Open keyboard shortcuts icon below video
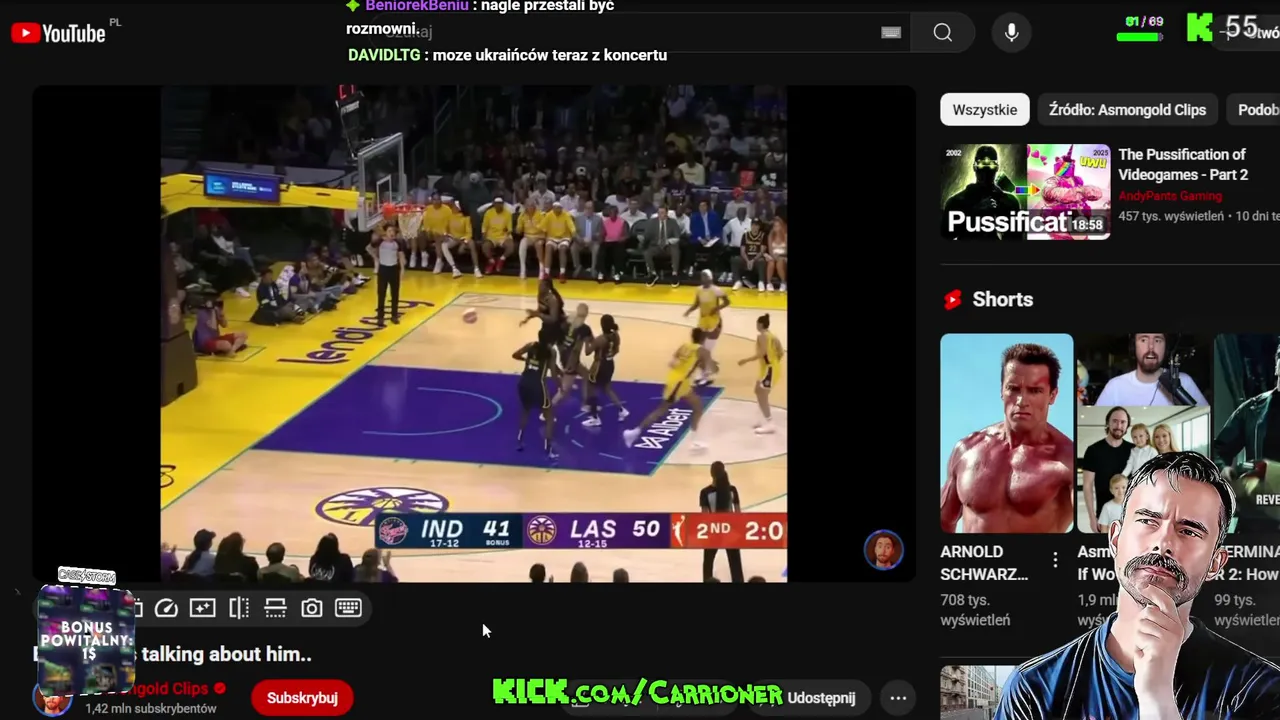This screenshot has width=1280, height=720. pos(348,608)
